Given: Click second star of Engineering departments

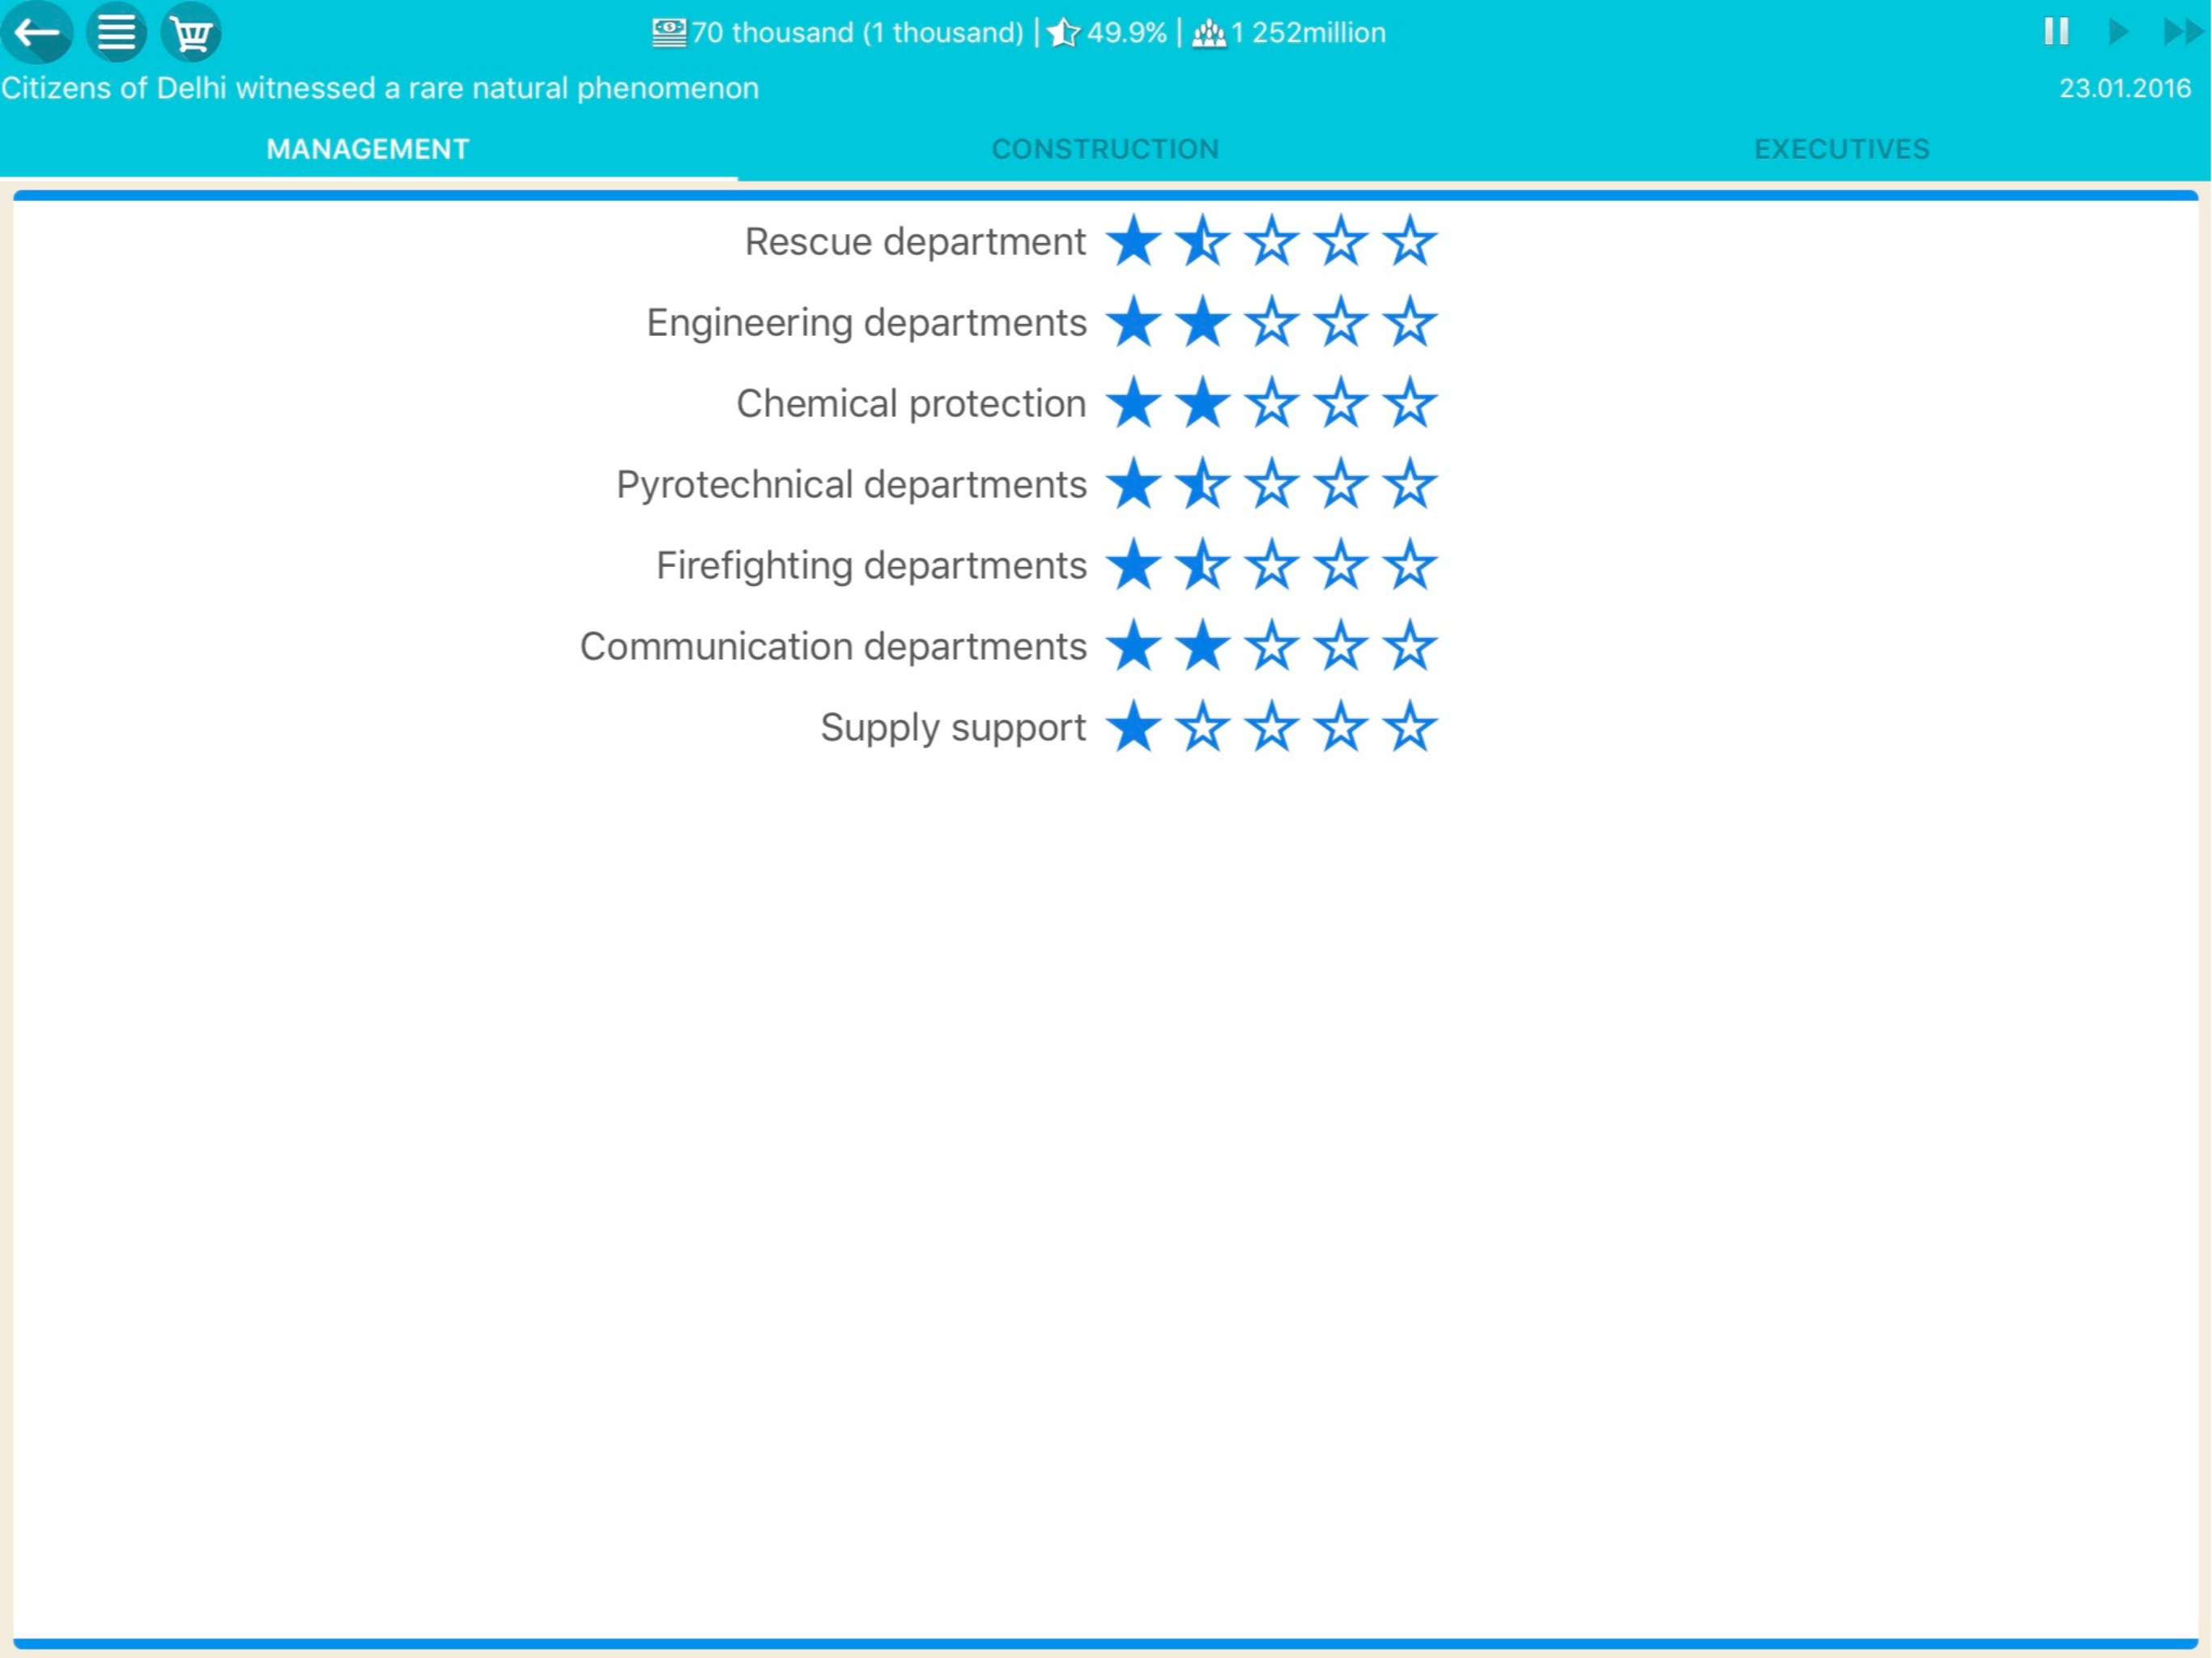Looking at the screenshot, I should (x=1202, y=323).
